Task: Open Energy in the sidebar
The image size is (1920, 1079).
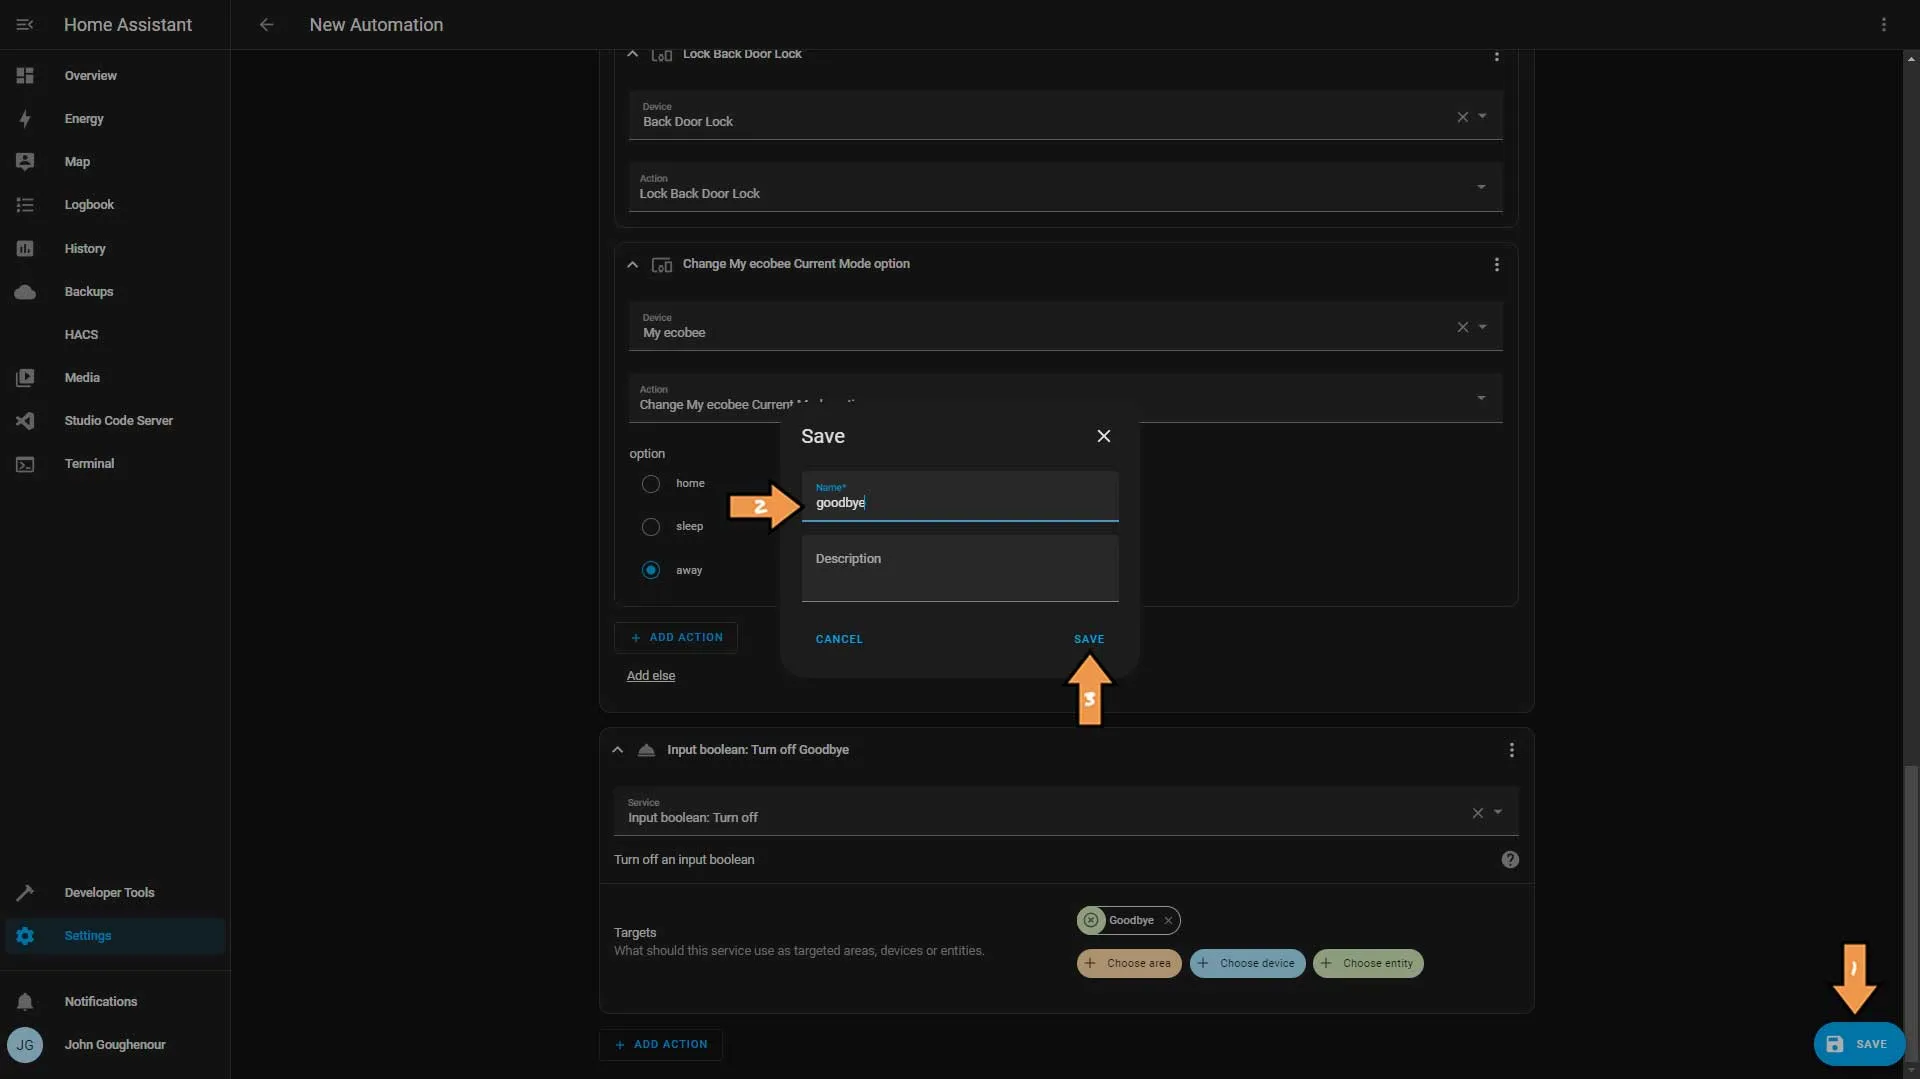Action: click(115, 118)
